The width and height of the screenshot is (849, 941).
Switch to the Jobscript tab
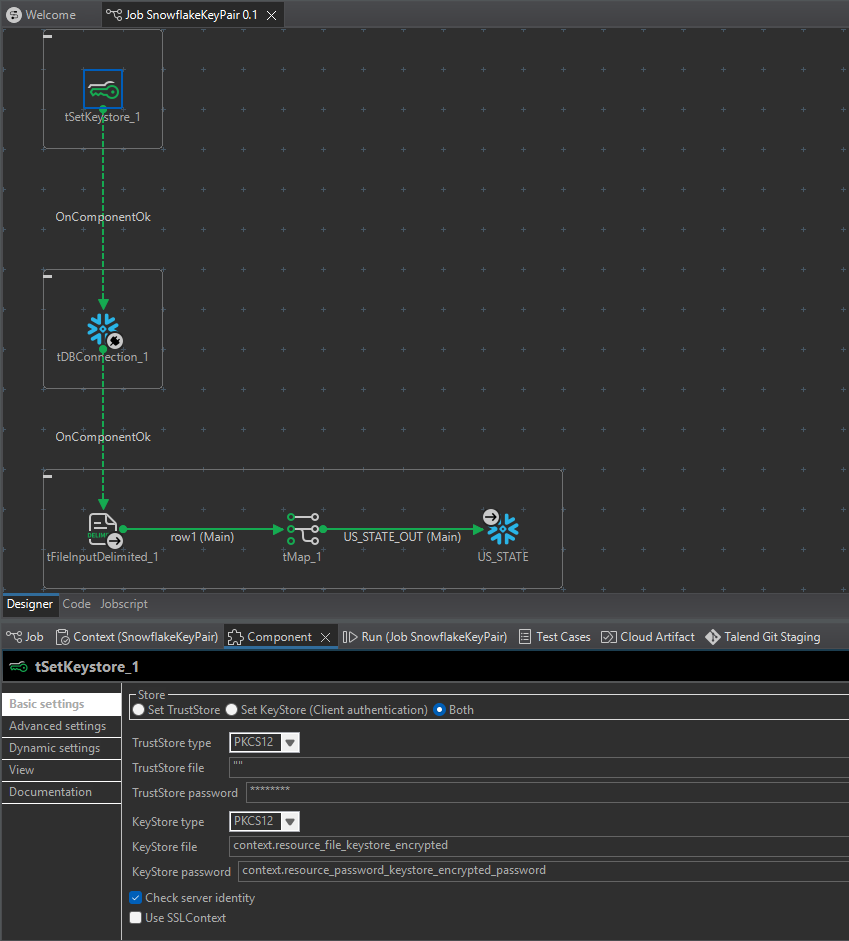click(x=123, y=603)
